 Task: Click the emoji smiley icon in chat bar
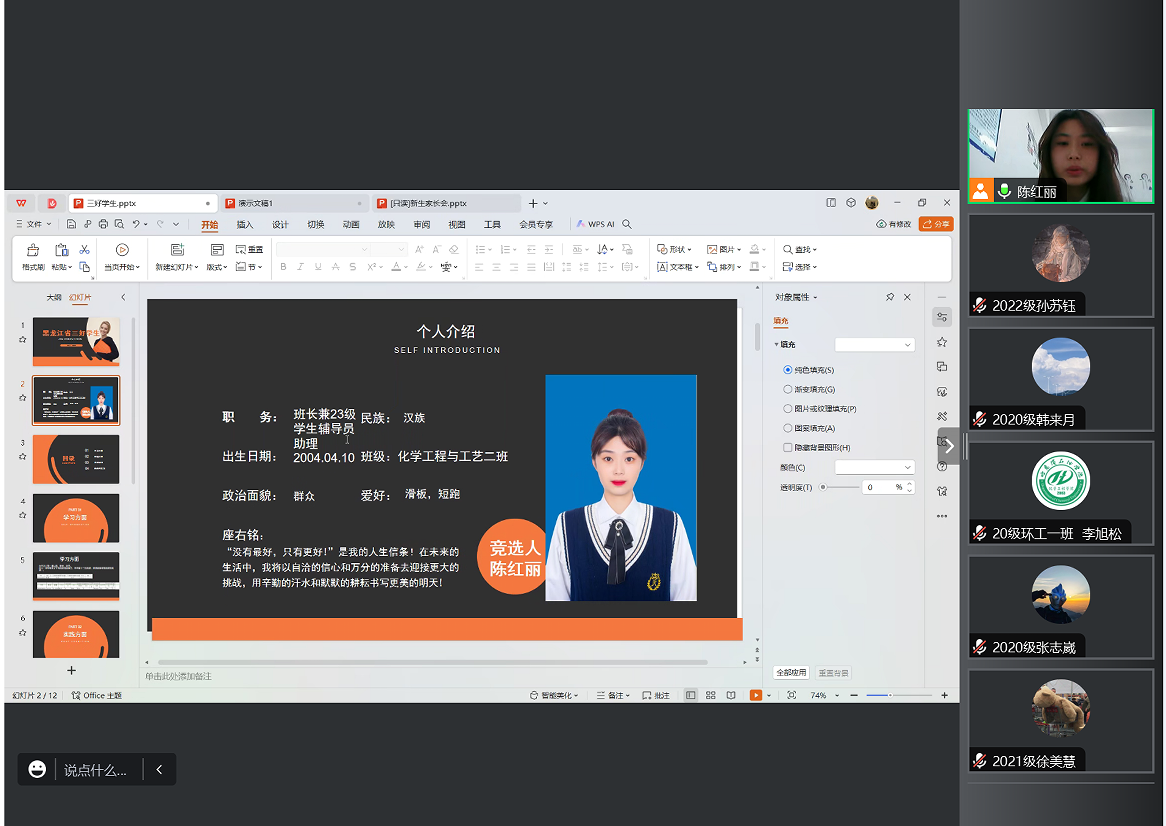click(x=37, y=769)
